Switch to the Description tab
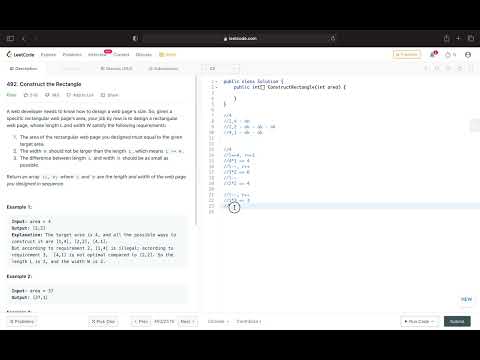The width and height of the screenshot is (480, 360). click(23, 69)
